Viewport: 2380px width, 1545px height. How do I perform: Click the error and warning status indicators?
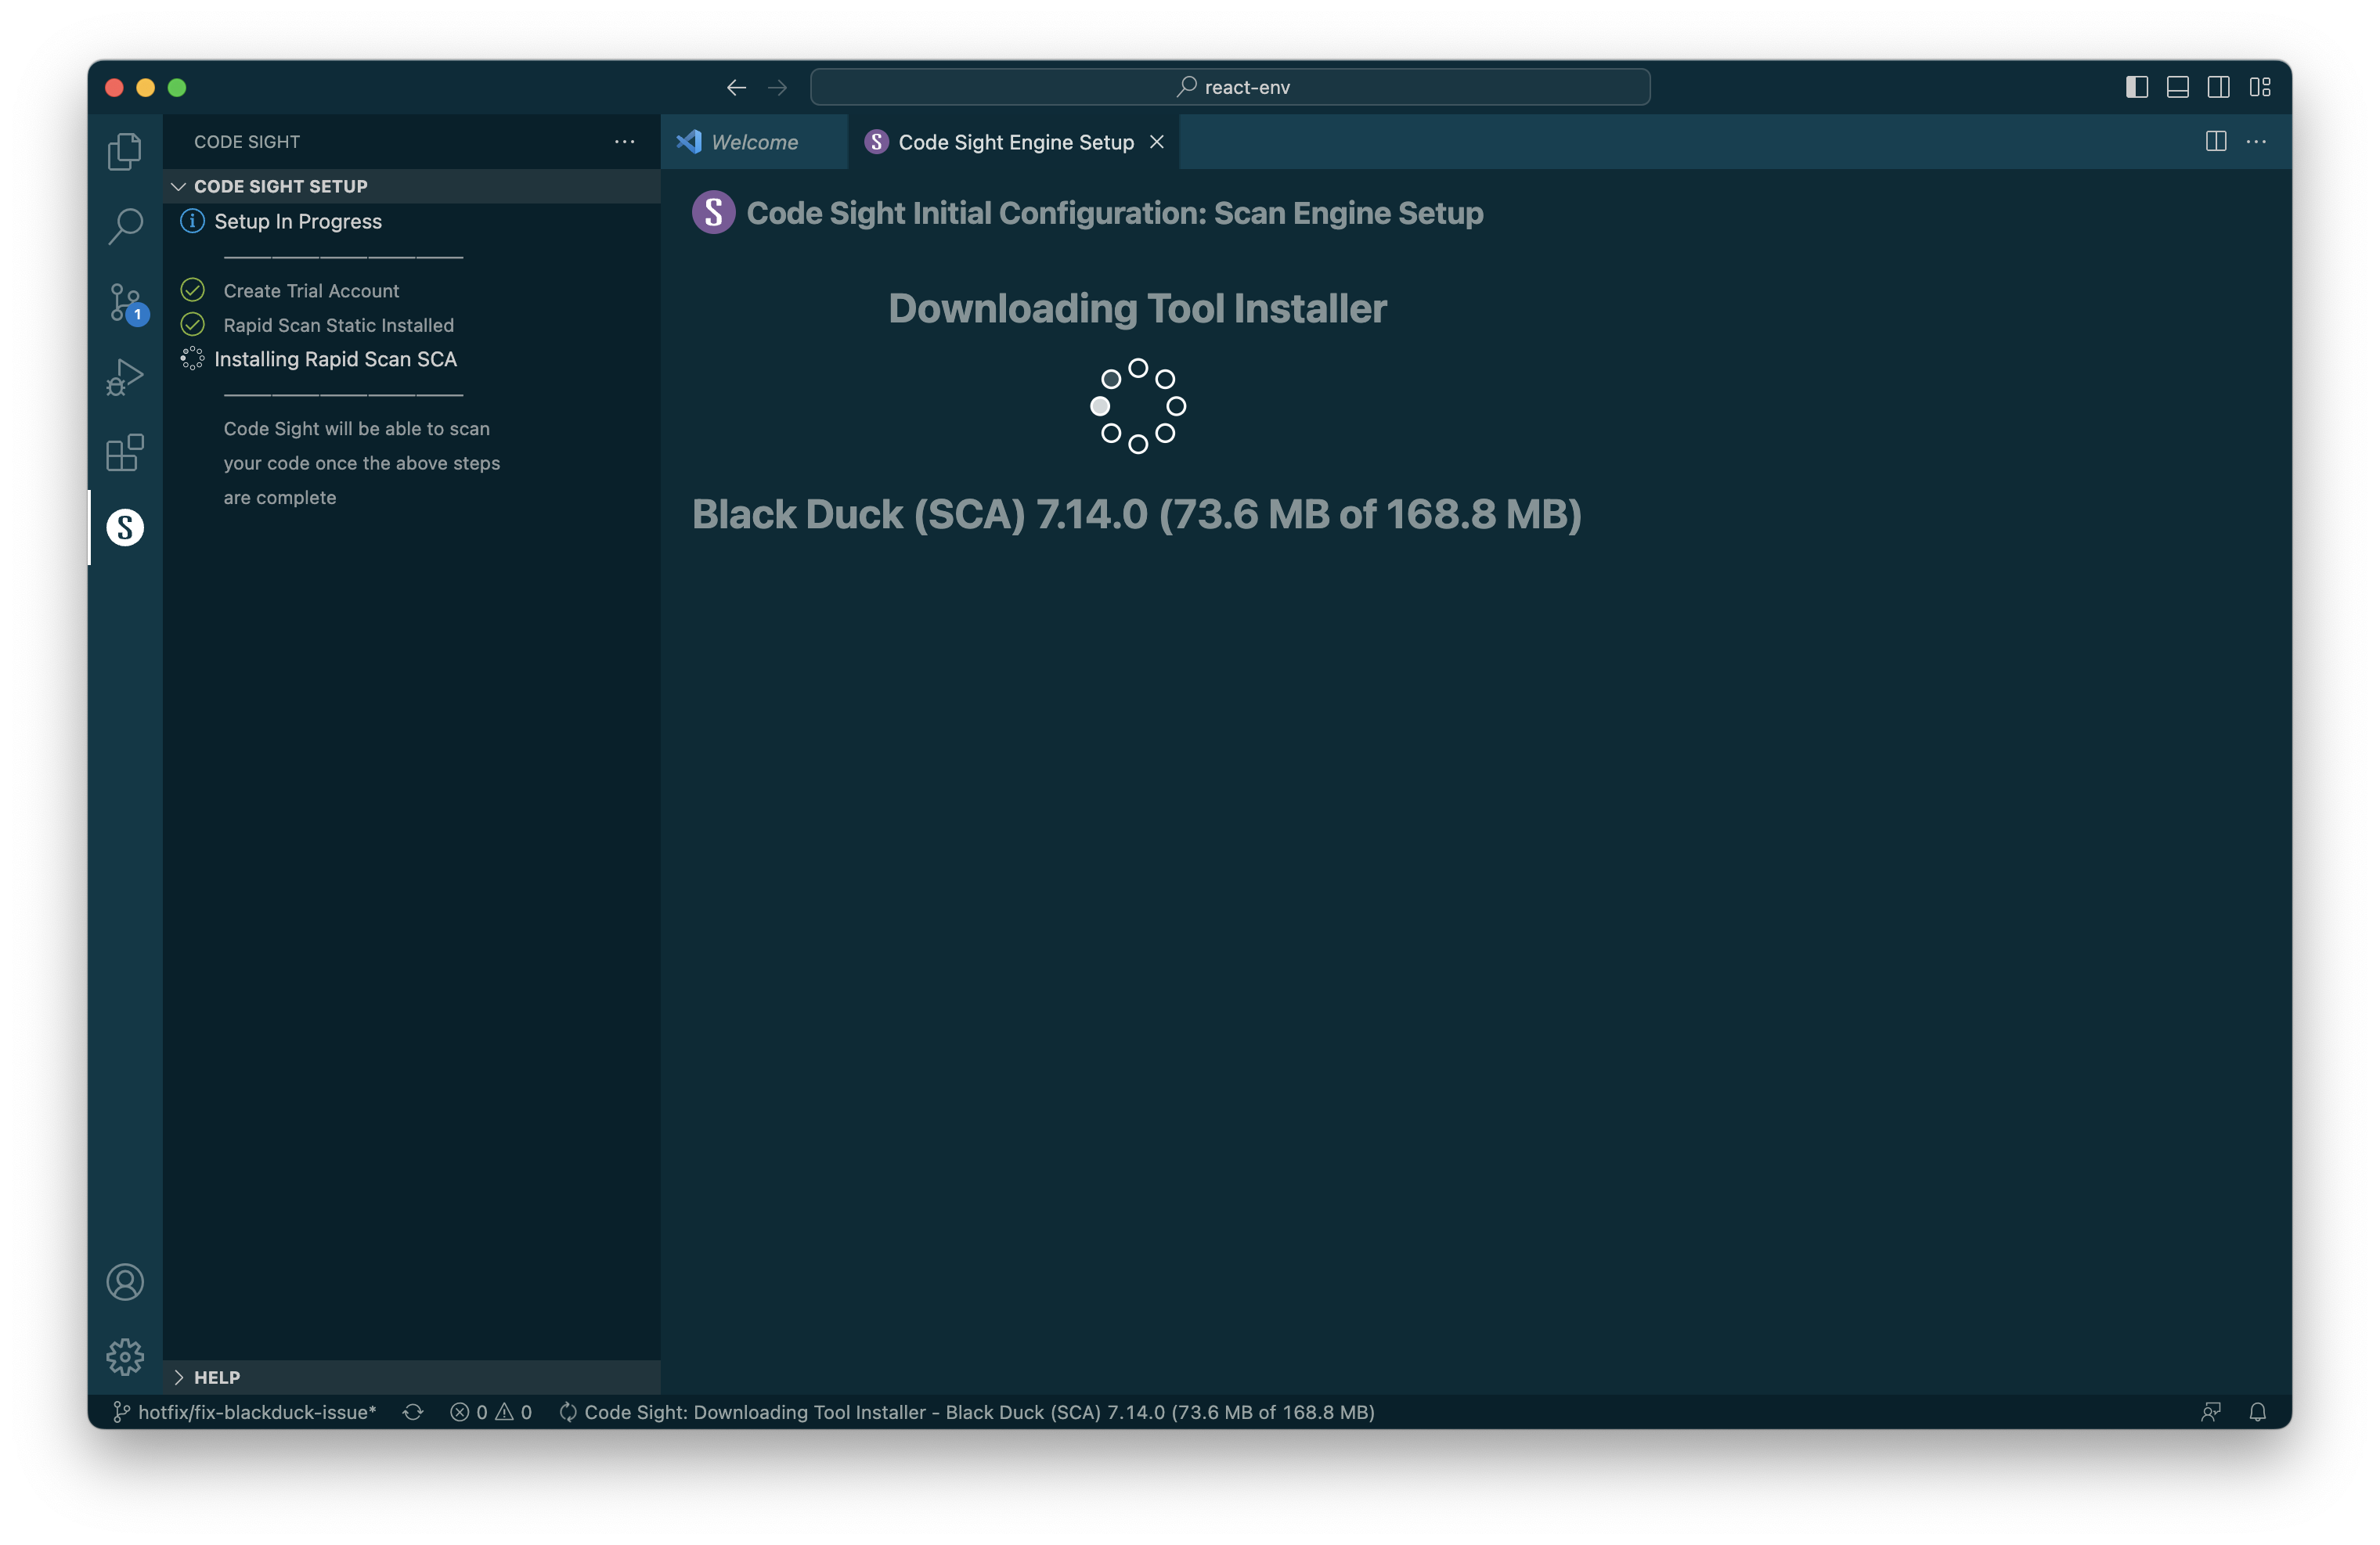(x=491, y=1411)
